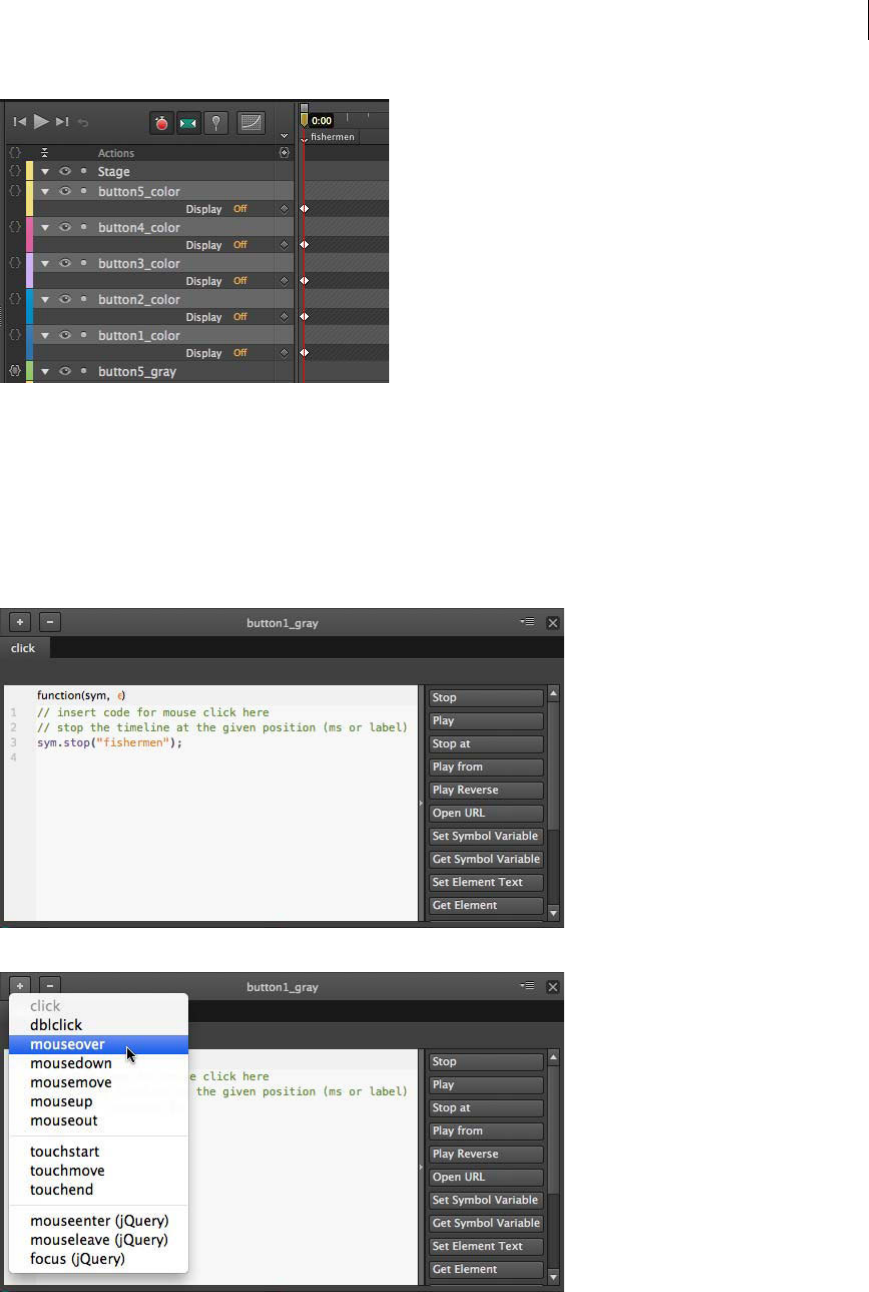This screenshot has height=1292, width=869.
Task: Lock the button1_color layer dot
Action: [x=84, y=335]
